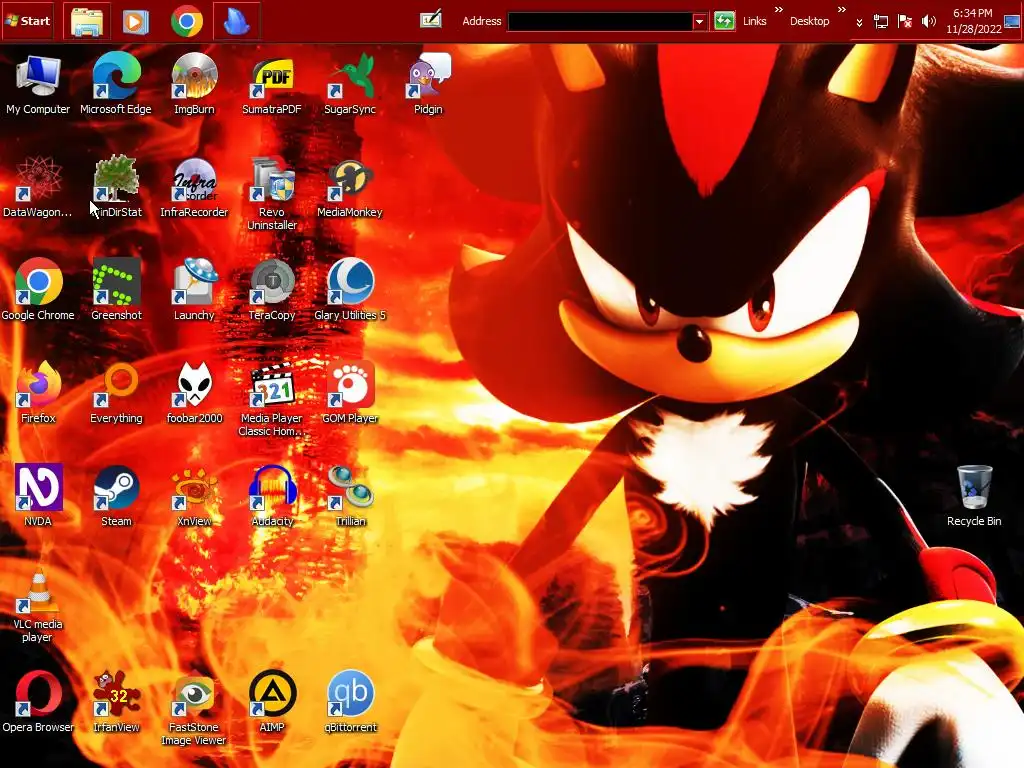Select the SugarSync hummingbird icon
Screen dimensions: 1024x768
coord(350,84)
